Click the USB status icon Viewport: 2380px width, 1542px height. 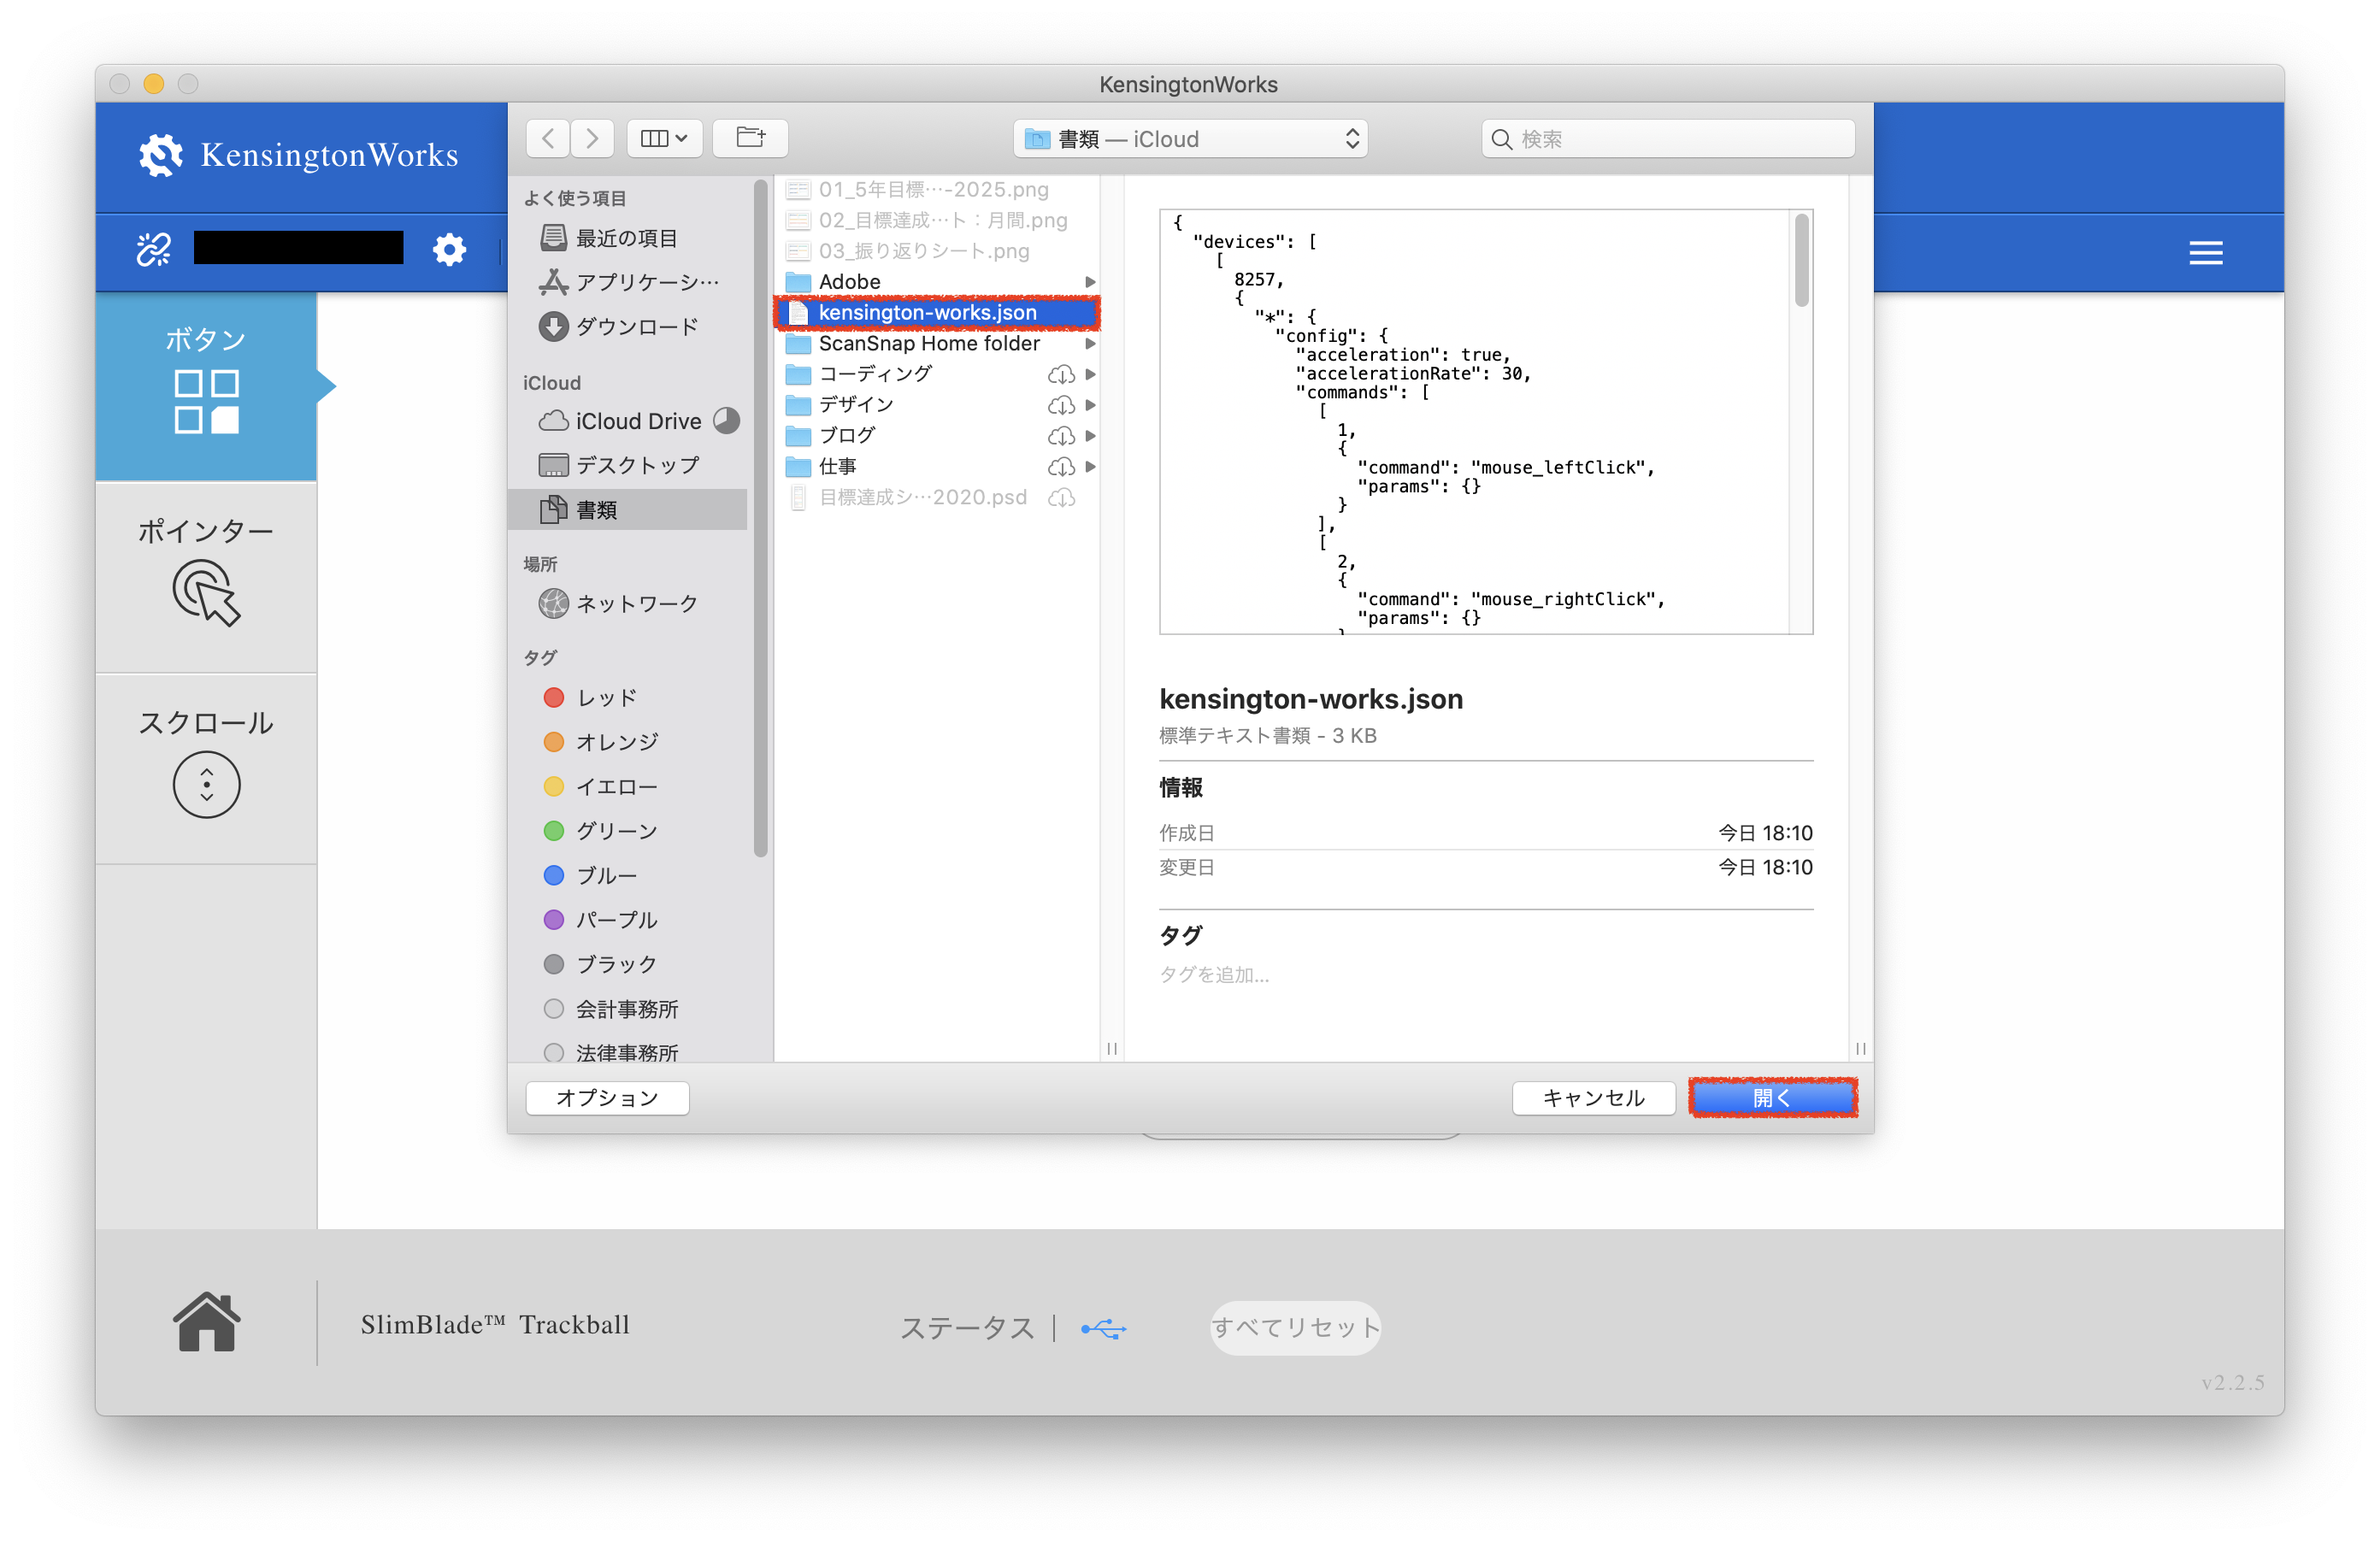tap(1103, 1328)
